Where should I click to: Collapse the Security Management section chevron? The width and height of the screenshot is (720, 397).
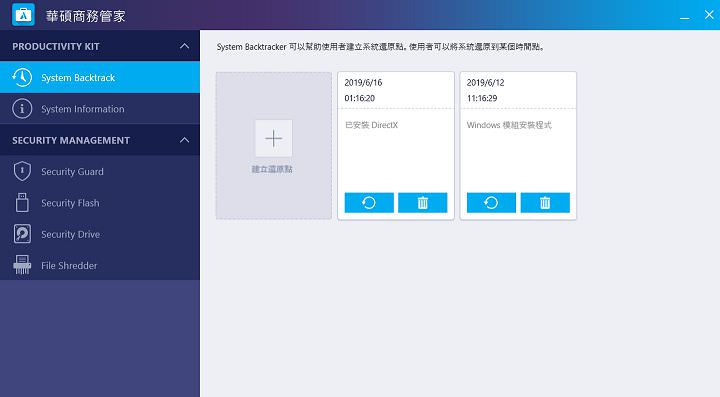[184, 140]
